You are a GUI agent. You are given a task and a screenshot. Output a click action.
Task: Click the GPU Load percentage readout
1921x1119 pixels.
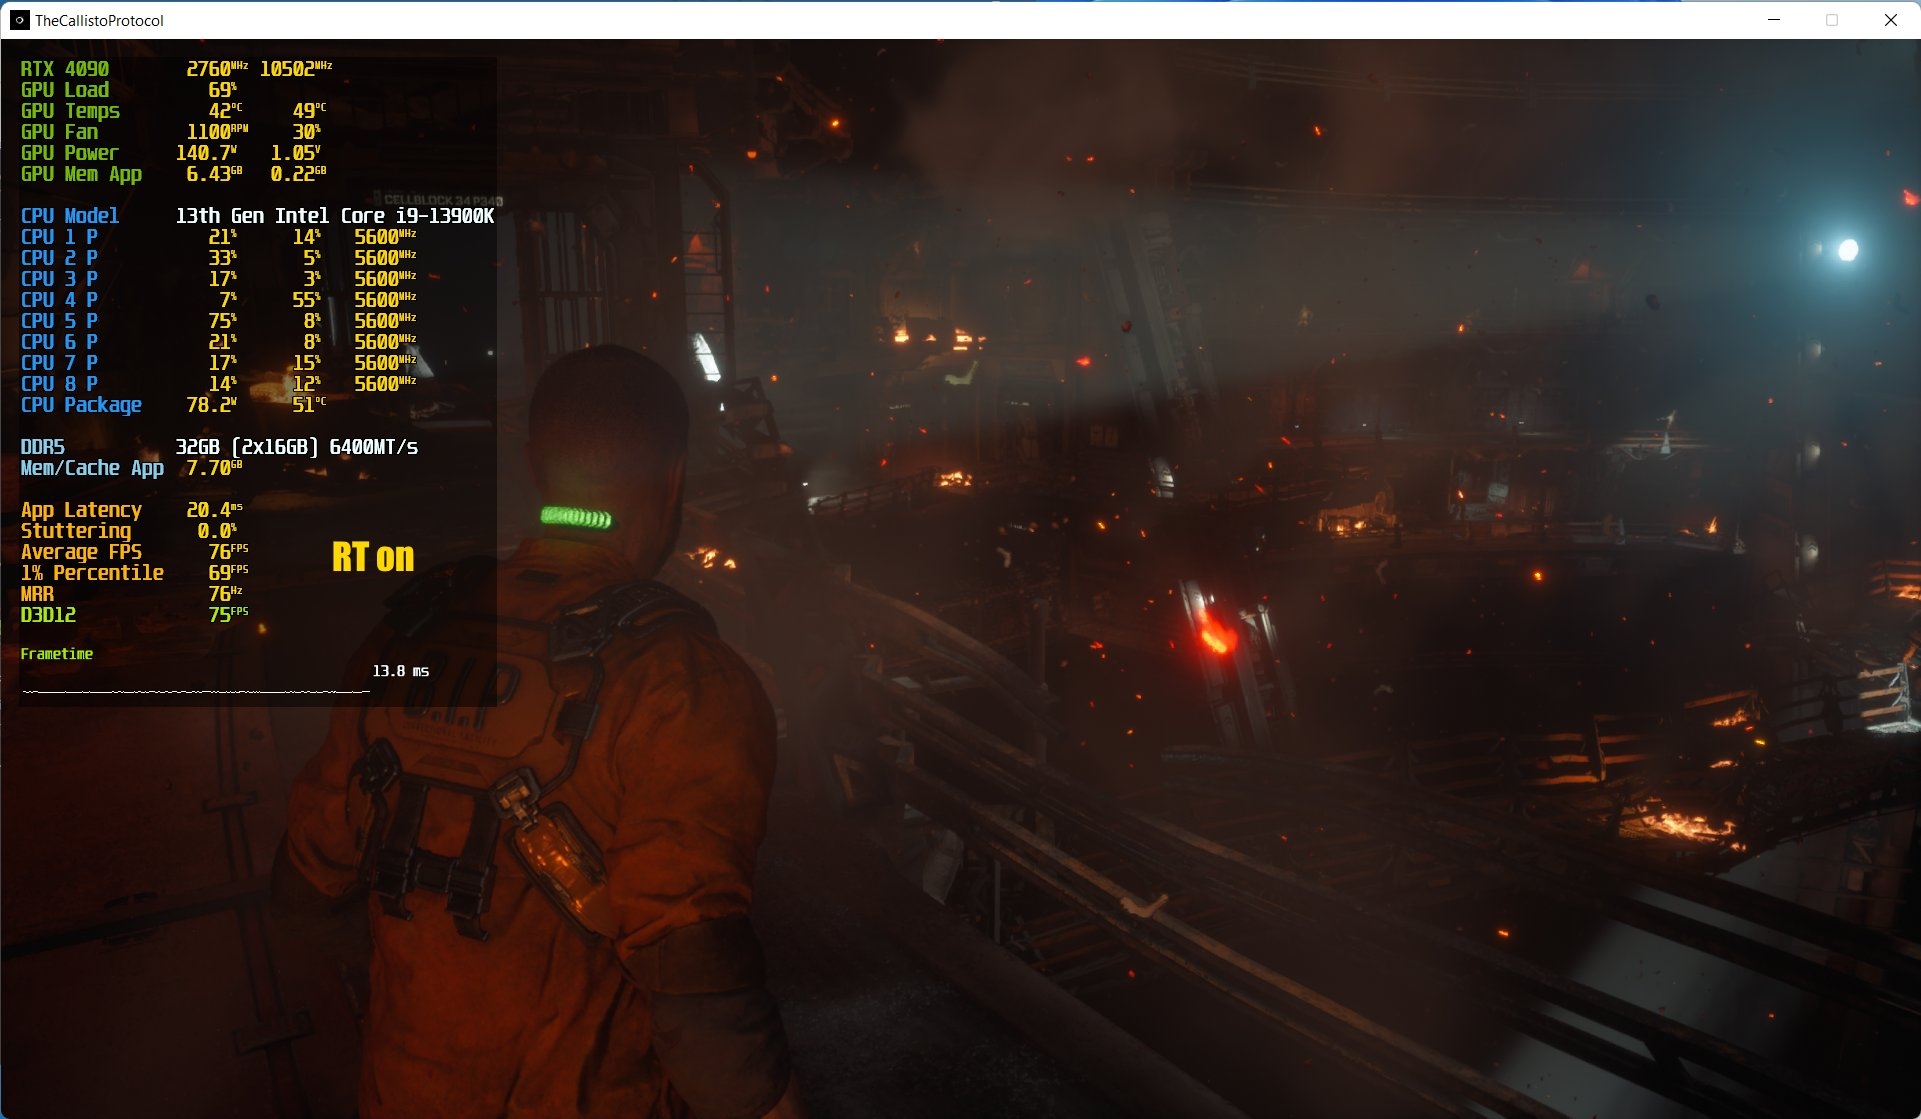coord(222,90)
